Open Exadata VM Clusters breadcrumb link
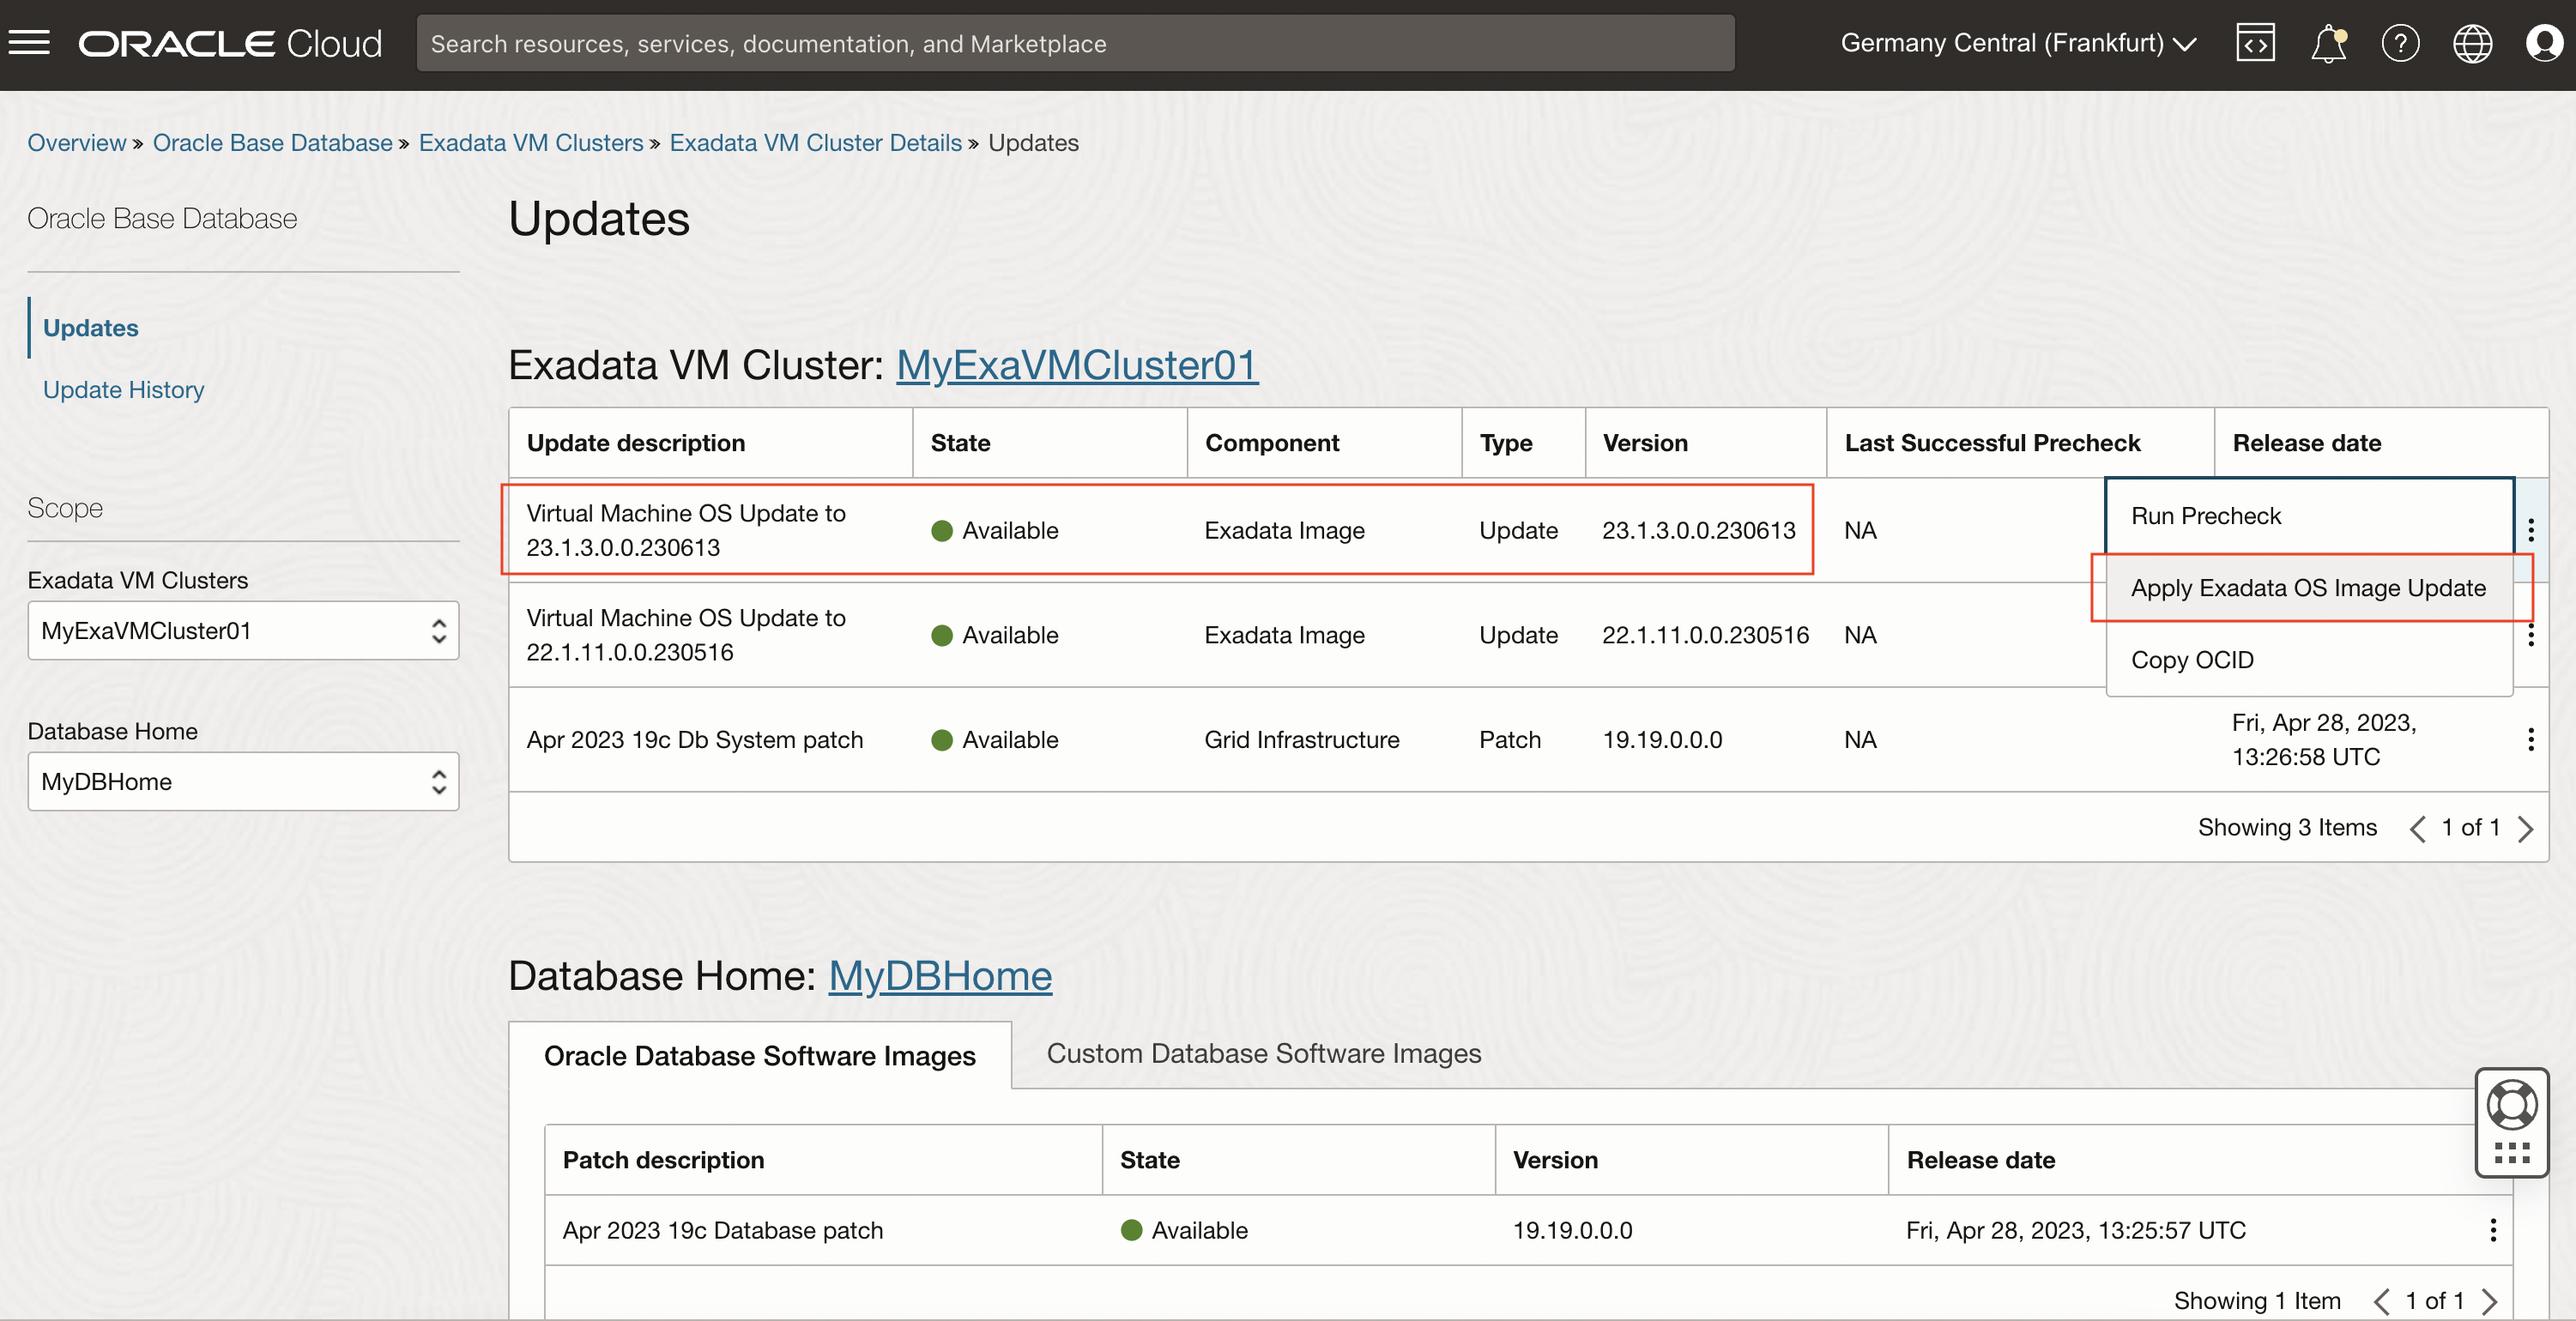The height and width of the screenshot is (1321, 2576). (530, 143)
